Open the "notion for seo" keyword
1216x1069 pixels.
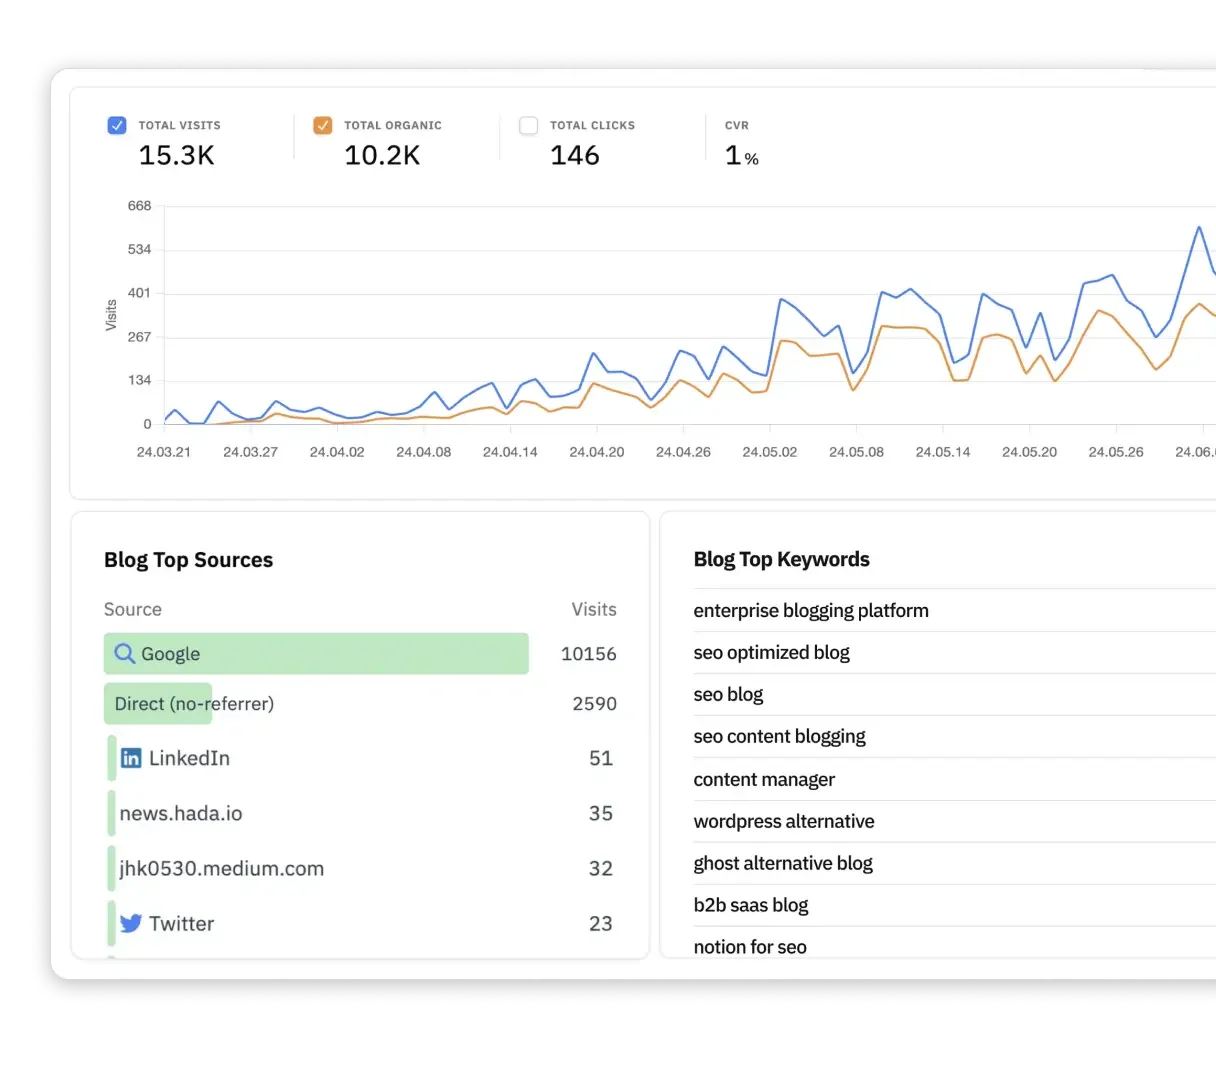point(750,946)
